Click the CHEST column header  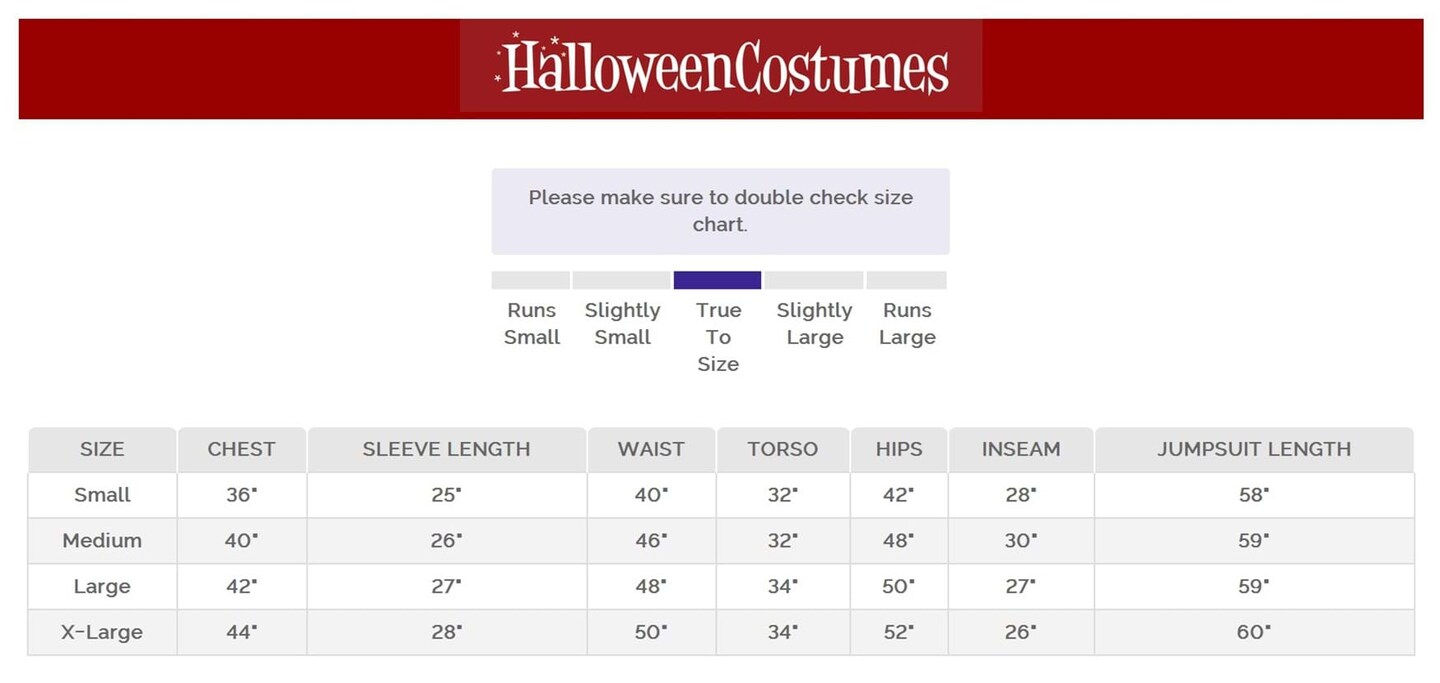tap(241, 450)
